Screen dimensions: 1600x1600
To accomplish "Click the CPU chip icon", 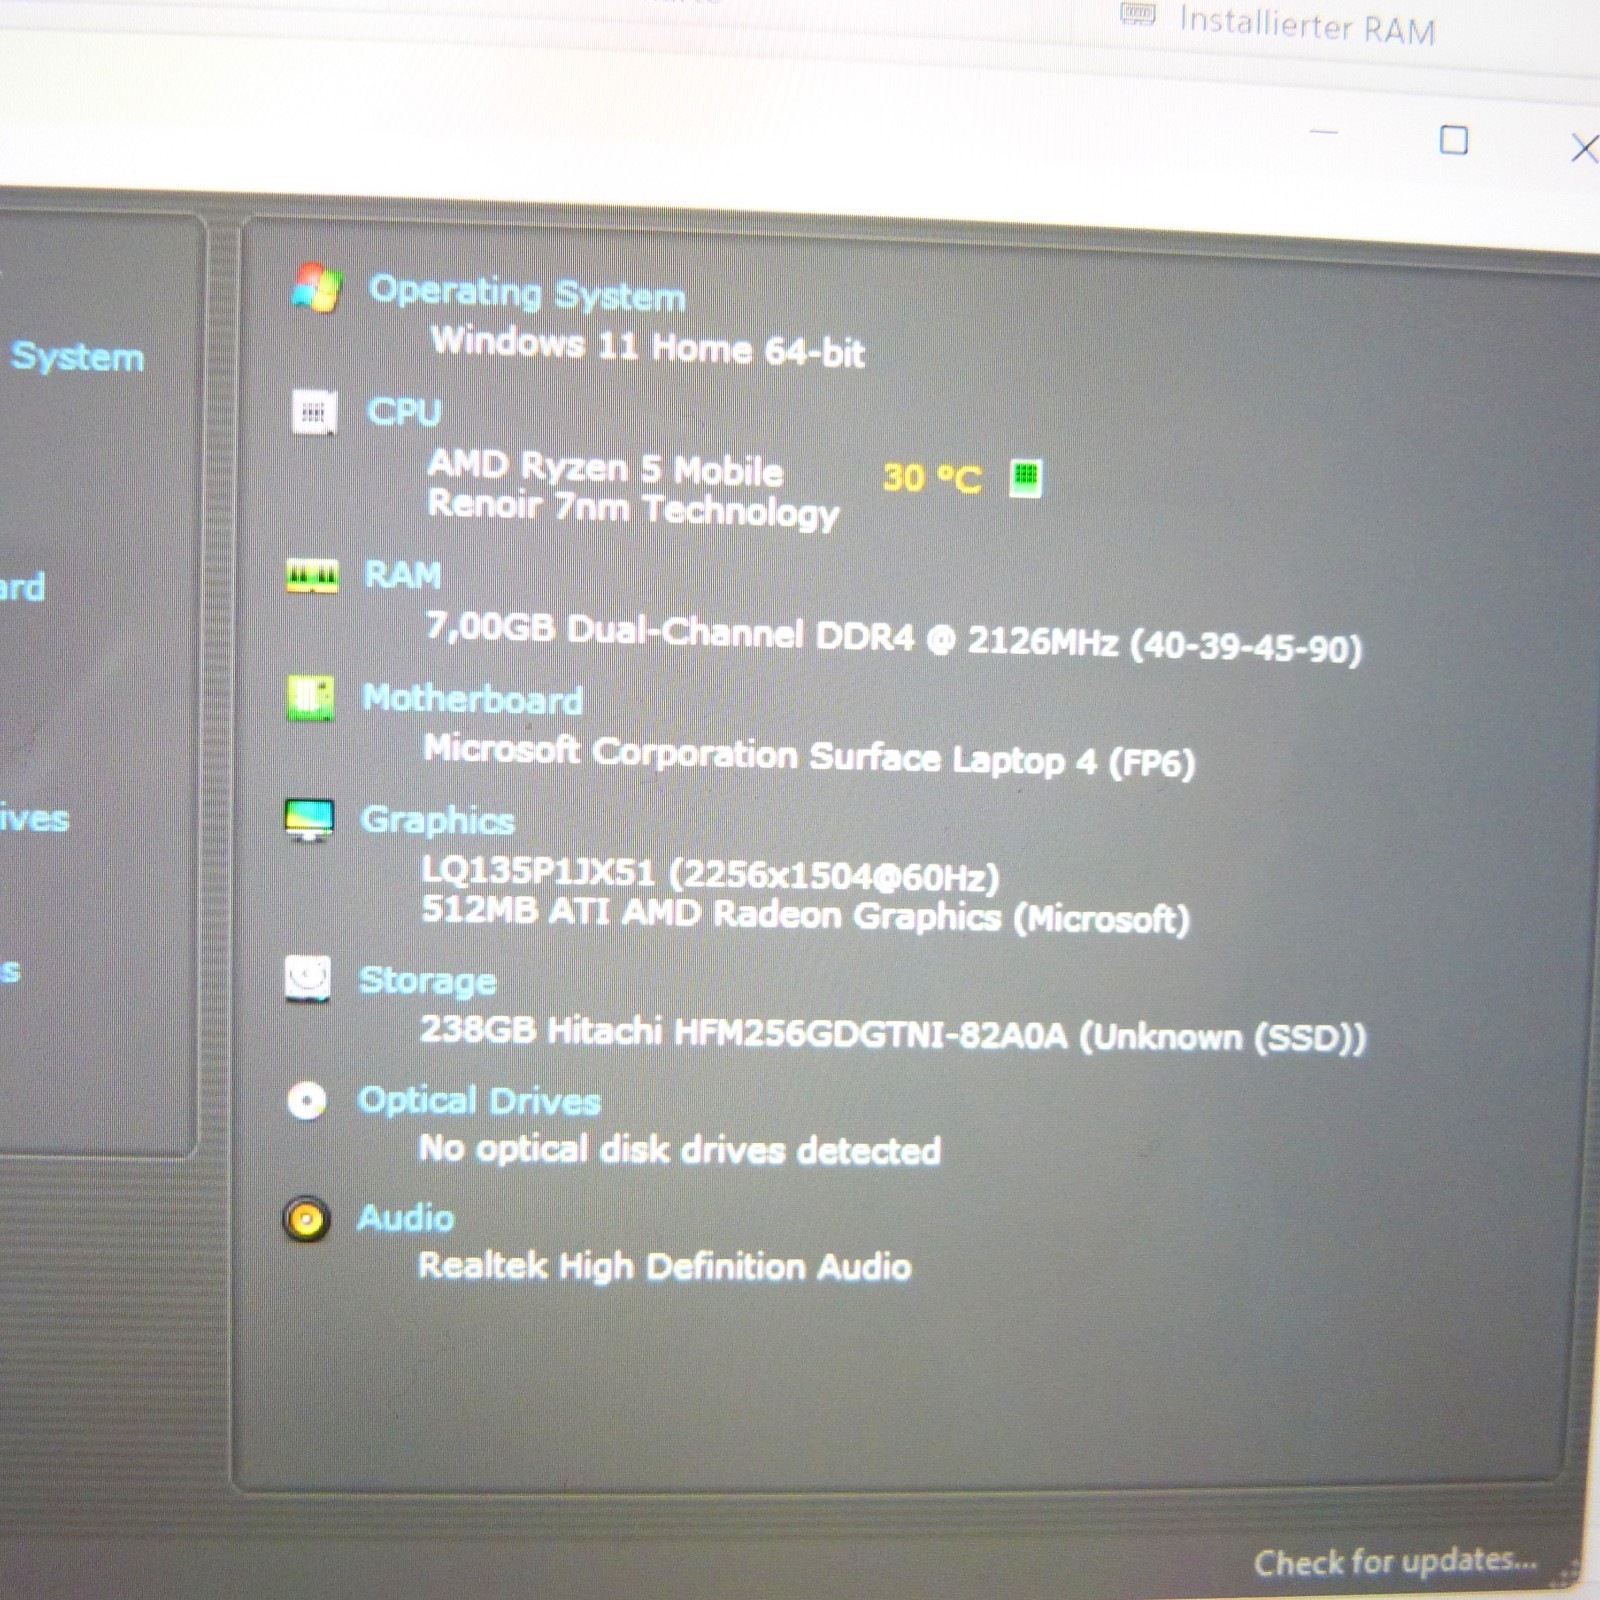I will click(313, 411).
